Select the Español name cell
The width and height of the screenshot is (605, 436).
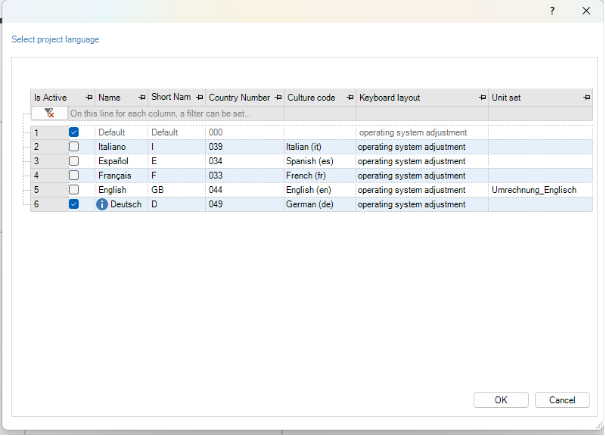pyautogui.click(x=121, y=161)
